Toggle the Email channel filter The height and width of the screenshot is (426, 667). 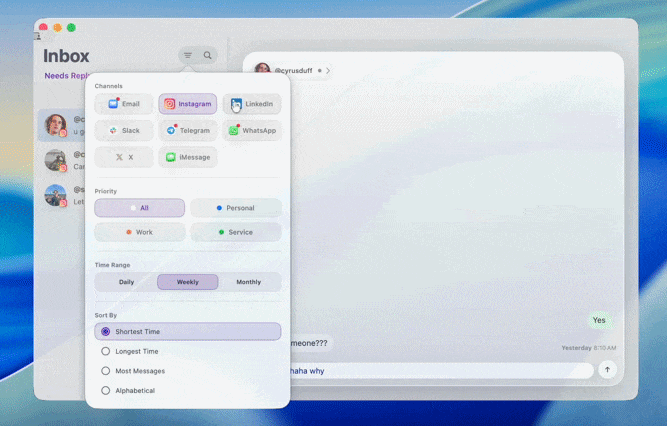point(124,104)
